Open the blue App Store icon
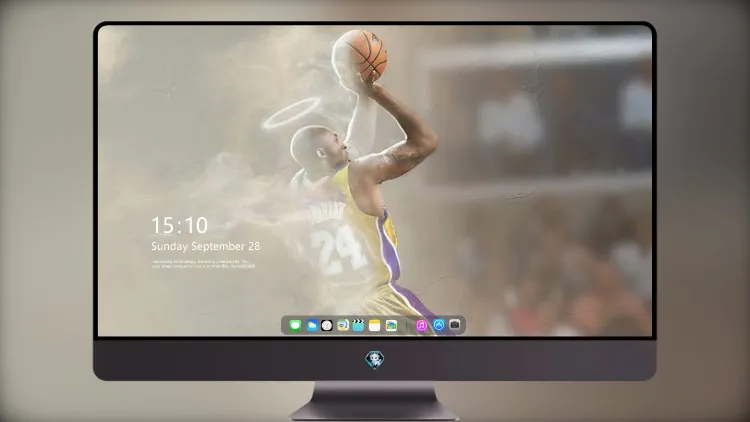This screenshot has height=422, width=750. (x=439, y=325)
